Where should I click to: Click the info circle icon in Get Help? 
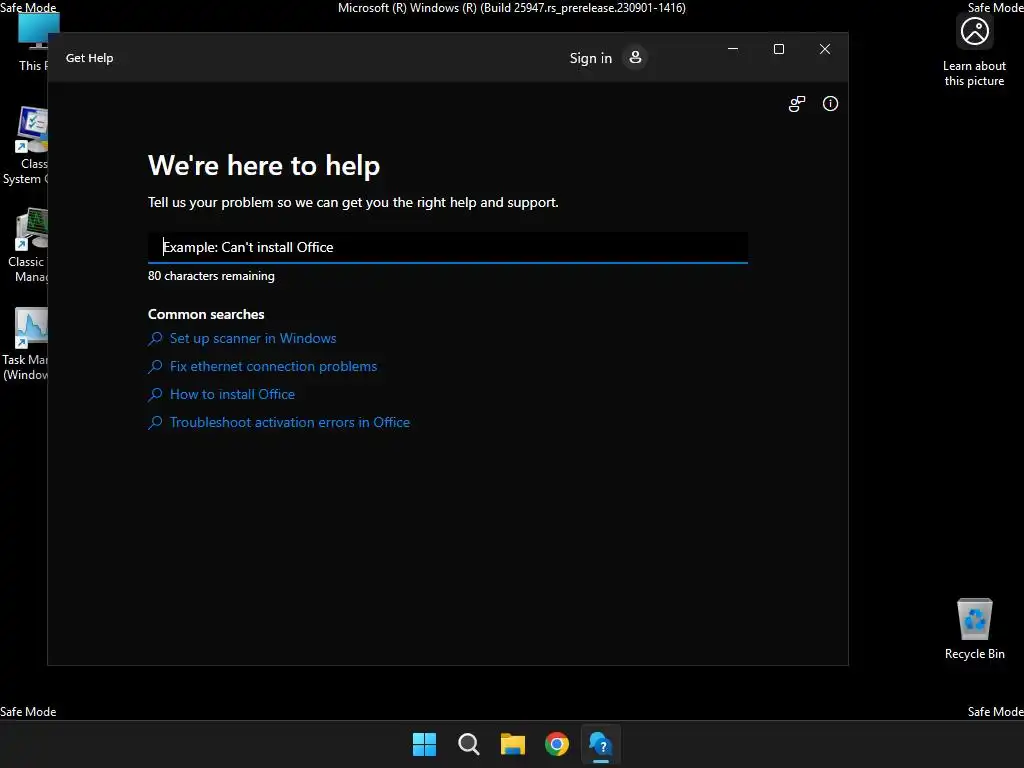(x=830, y=104)
